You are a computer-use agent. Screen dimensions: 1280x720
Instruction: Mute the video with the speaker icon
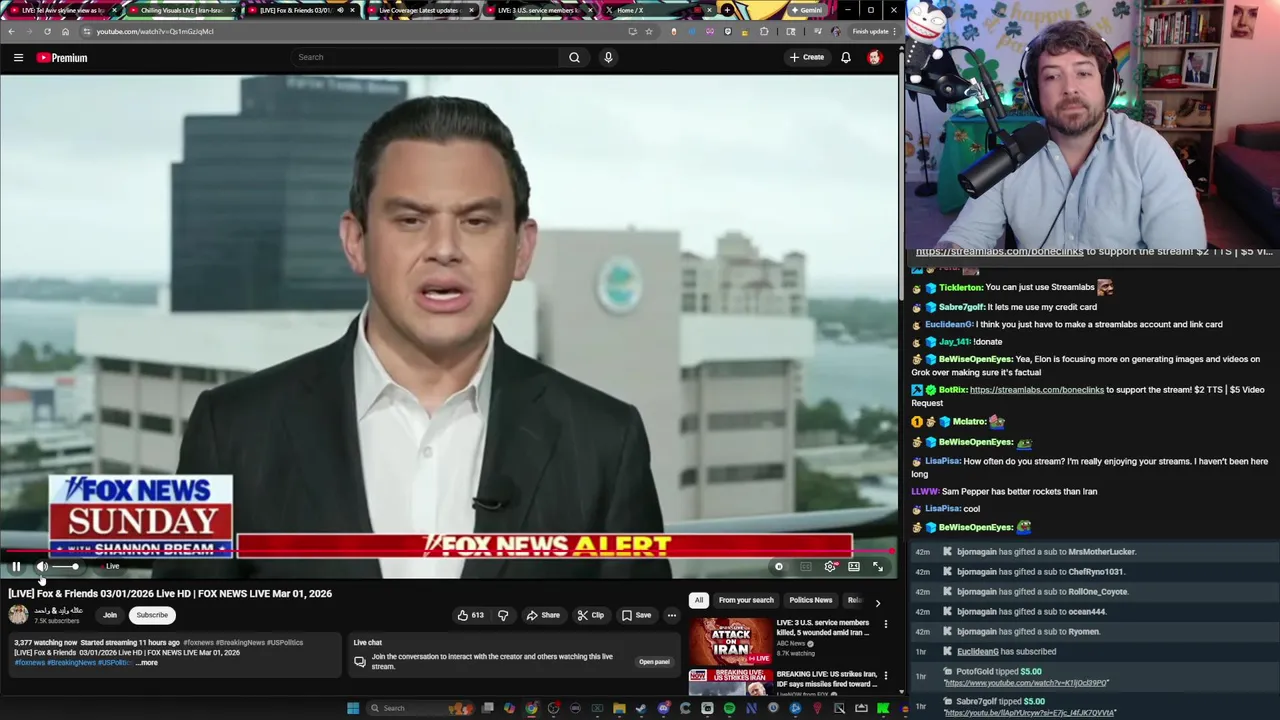pyautogui.click(x=42, y=567)
